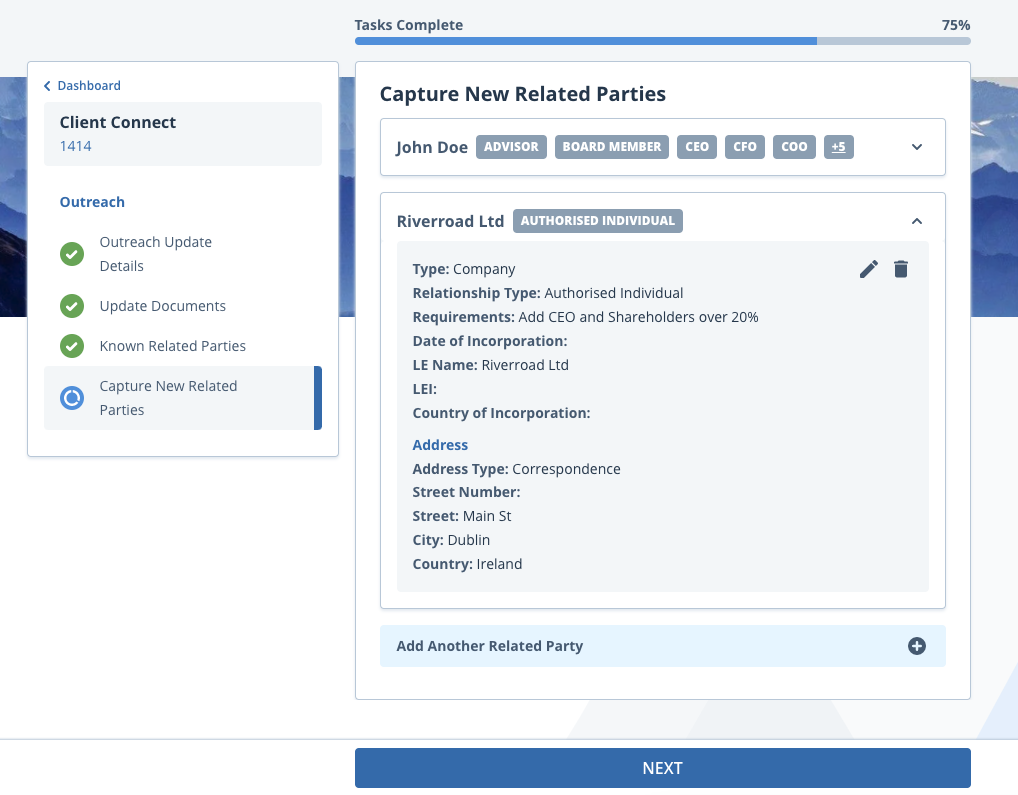Click the AUTHORISED INDIVIDUAL badge on Riverroad Ltd
This screenshot has width=1018, height=795.
(x=597, y=221)
